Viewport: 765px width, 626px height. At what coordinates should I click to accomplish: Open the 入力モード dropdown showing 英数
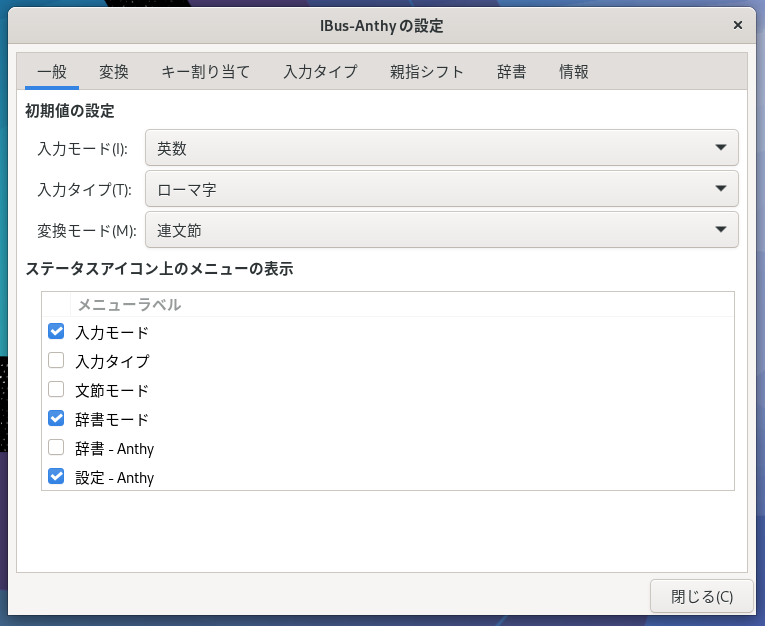[x=442, y=148]
